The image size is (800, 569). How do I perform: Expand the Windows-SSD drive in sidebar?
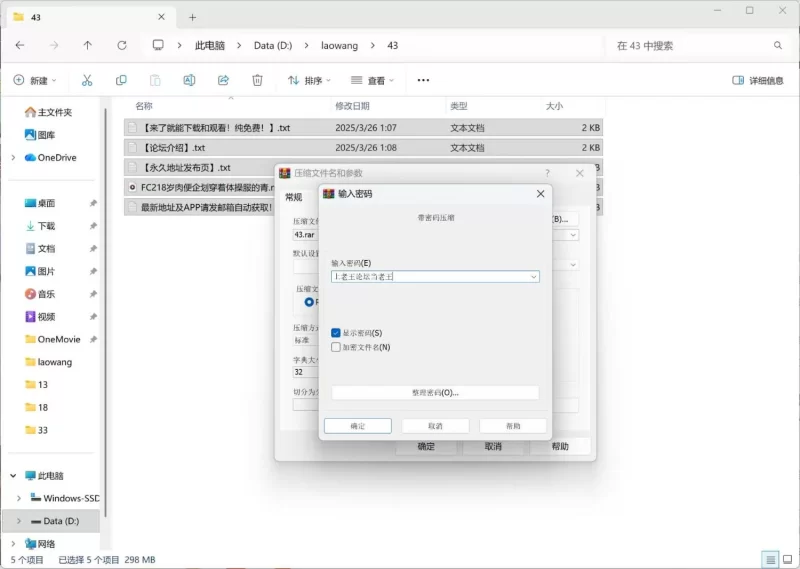click(x=20, y=498)
